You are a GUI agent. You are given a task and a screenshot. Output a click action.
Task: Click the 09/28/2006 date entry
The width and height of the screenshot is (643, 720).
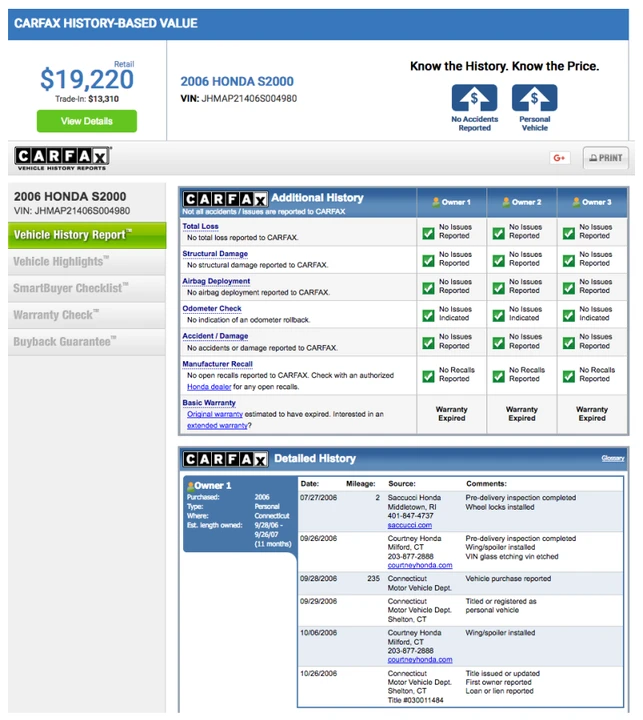[x=318, y=579]
